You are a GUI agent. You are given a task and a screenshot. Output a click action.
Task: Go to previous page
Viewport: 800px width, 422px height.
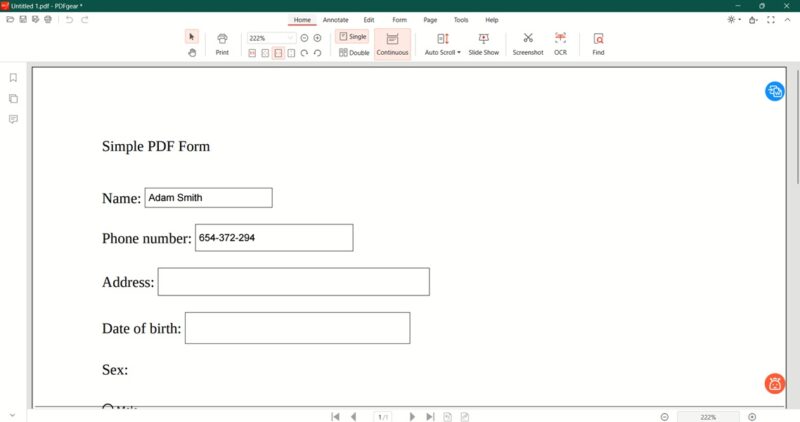[354, 417]
